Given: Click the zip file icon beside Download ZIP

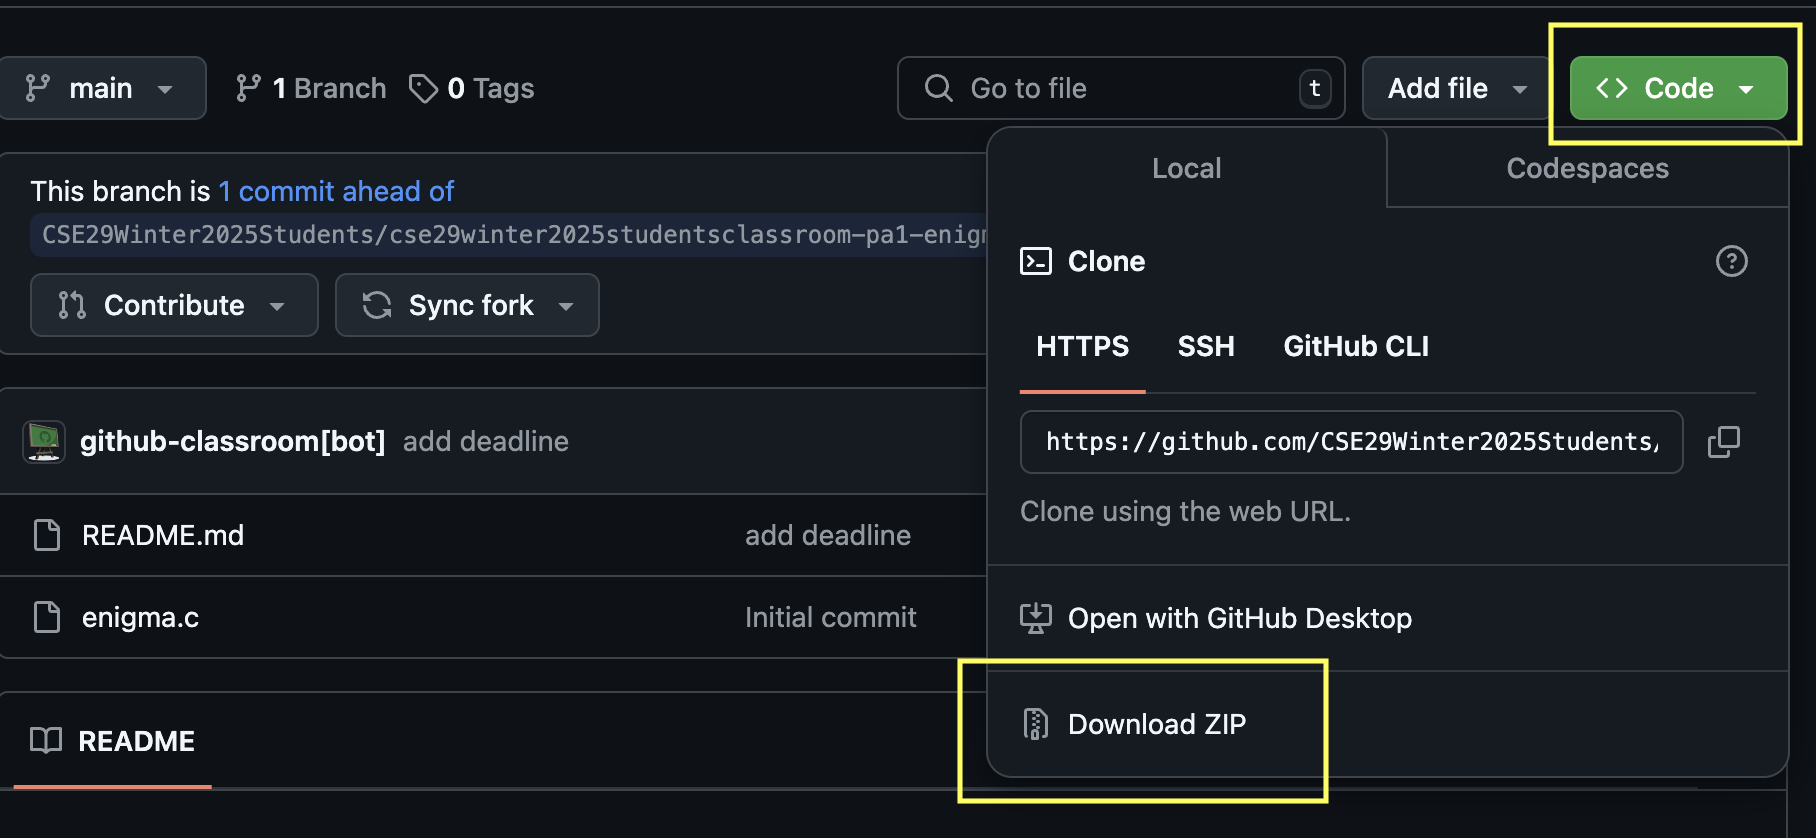Looking at the screenshot, I should click(x=1036, y=724).
